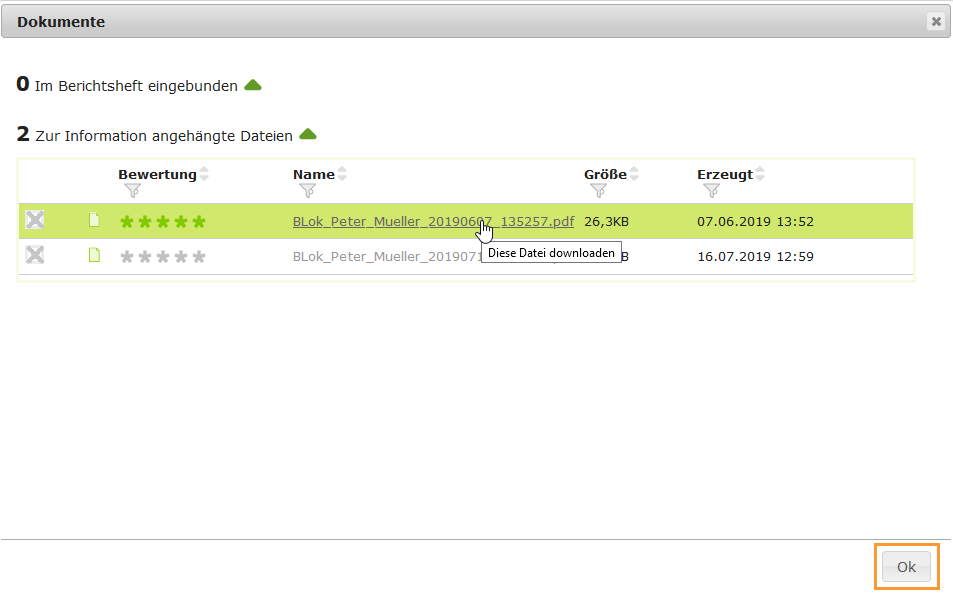
Task: Rate second file with three stars
Action: point(163,257)
